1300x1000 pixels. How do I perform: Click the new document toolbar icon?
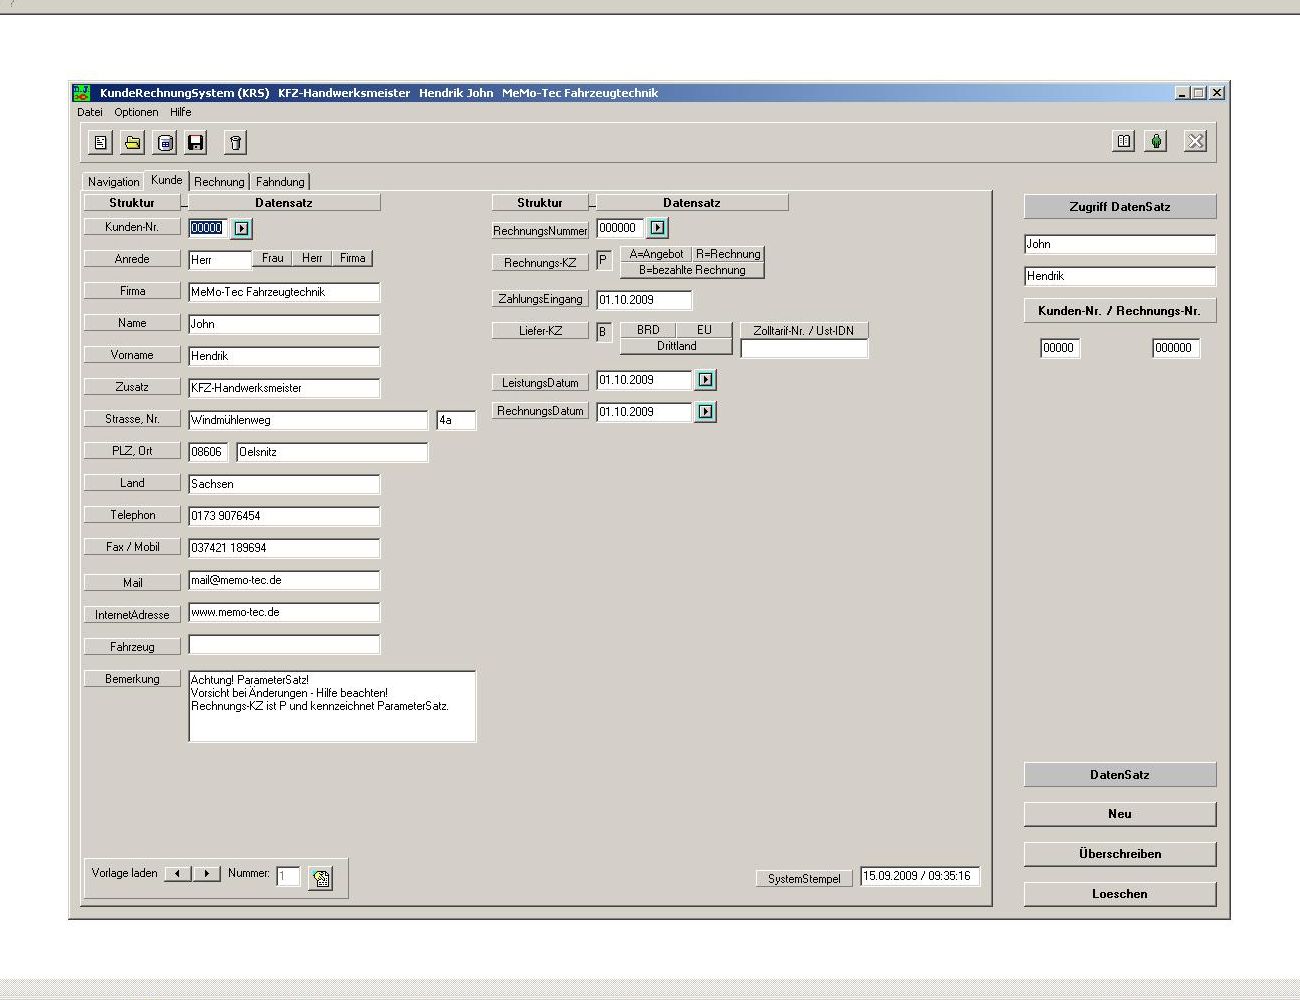(x=100, y=143)
